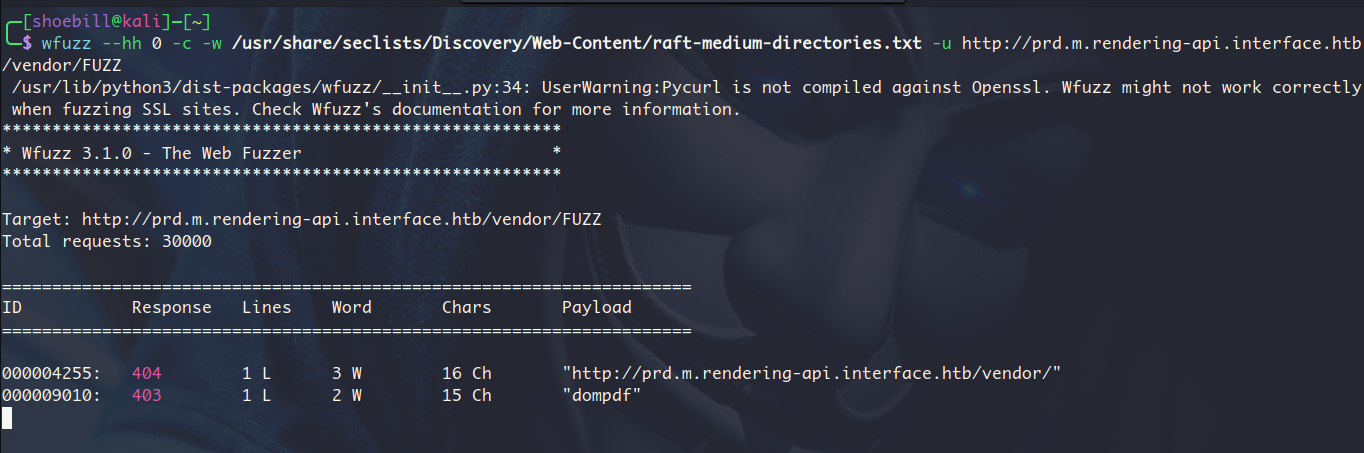Click the "dompdf" payload result

click(x=601, y=395)
